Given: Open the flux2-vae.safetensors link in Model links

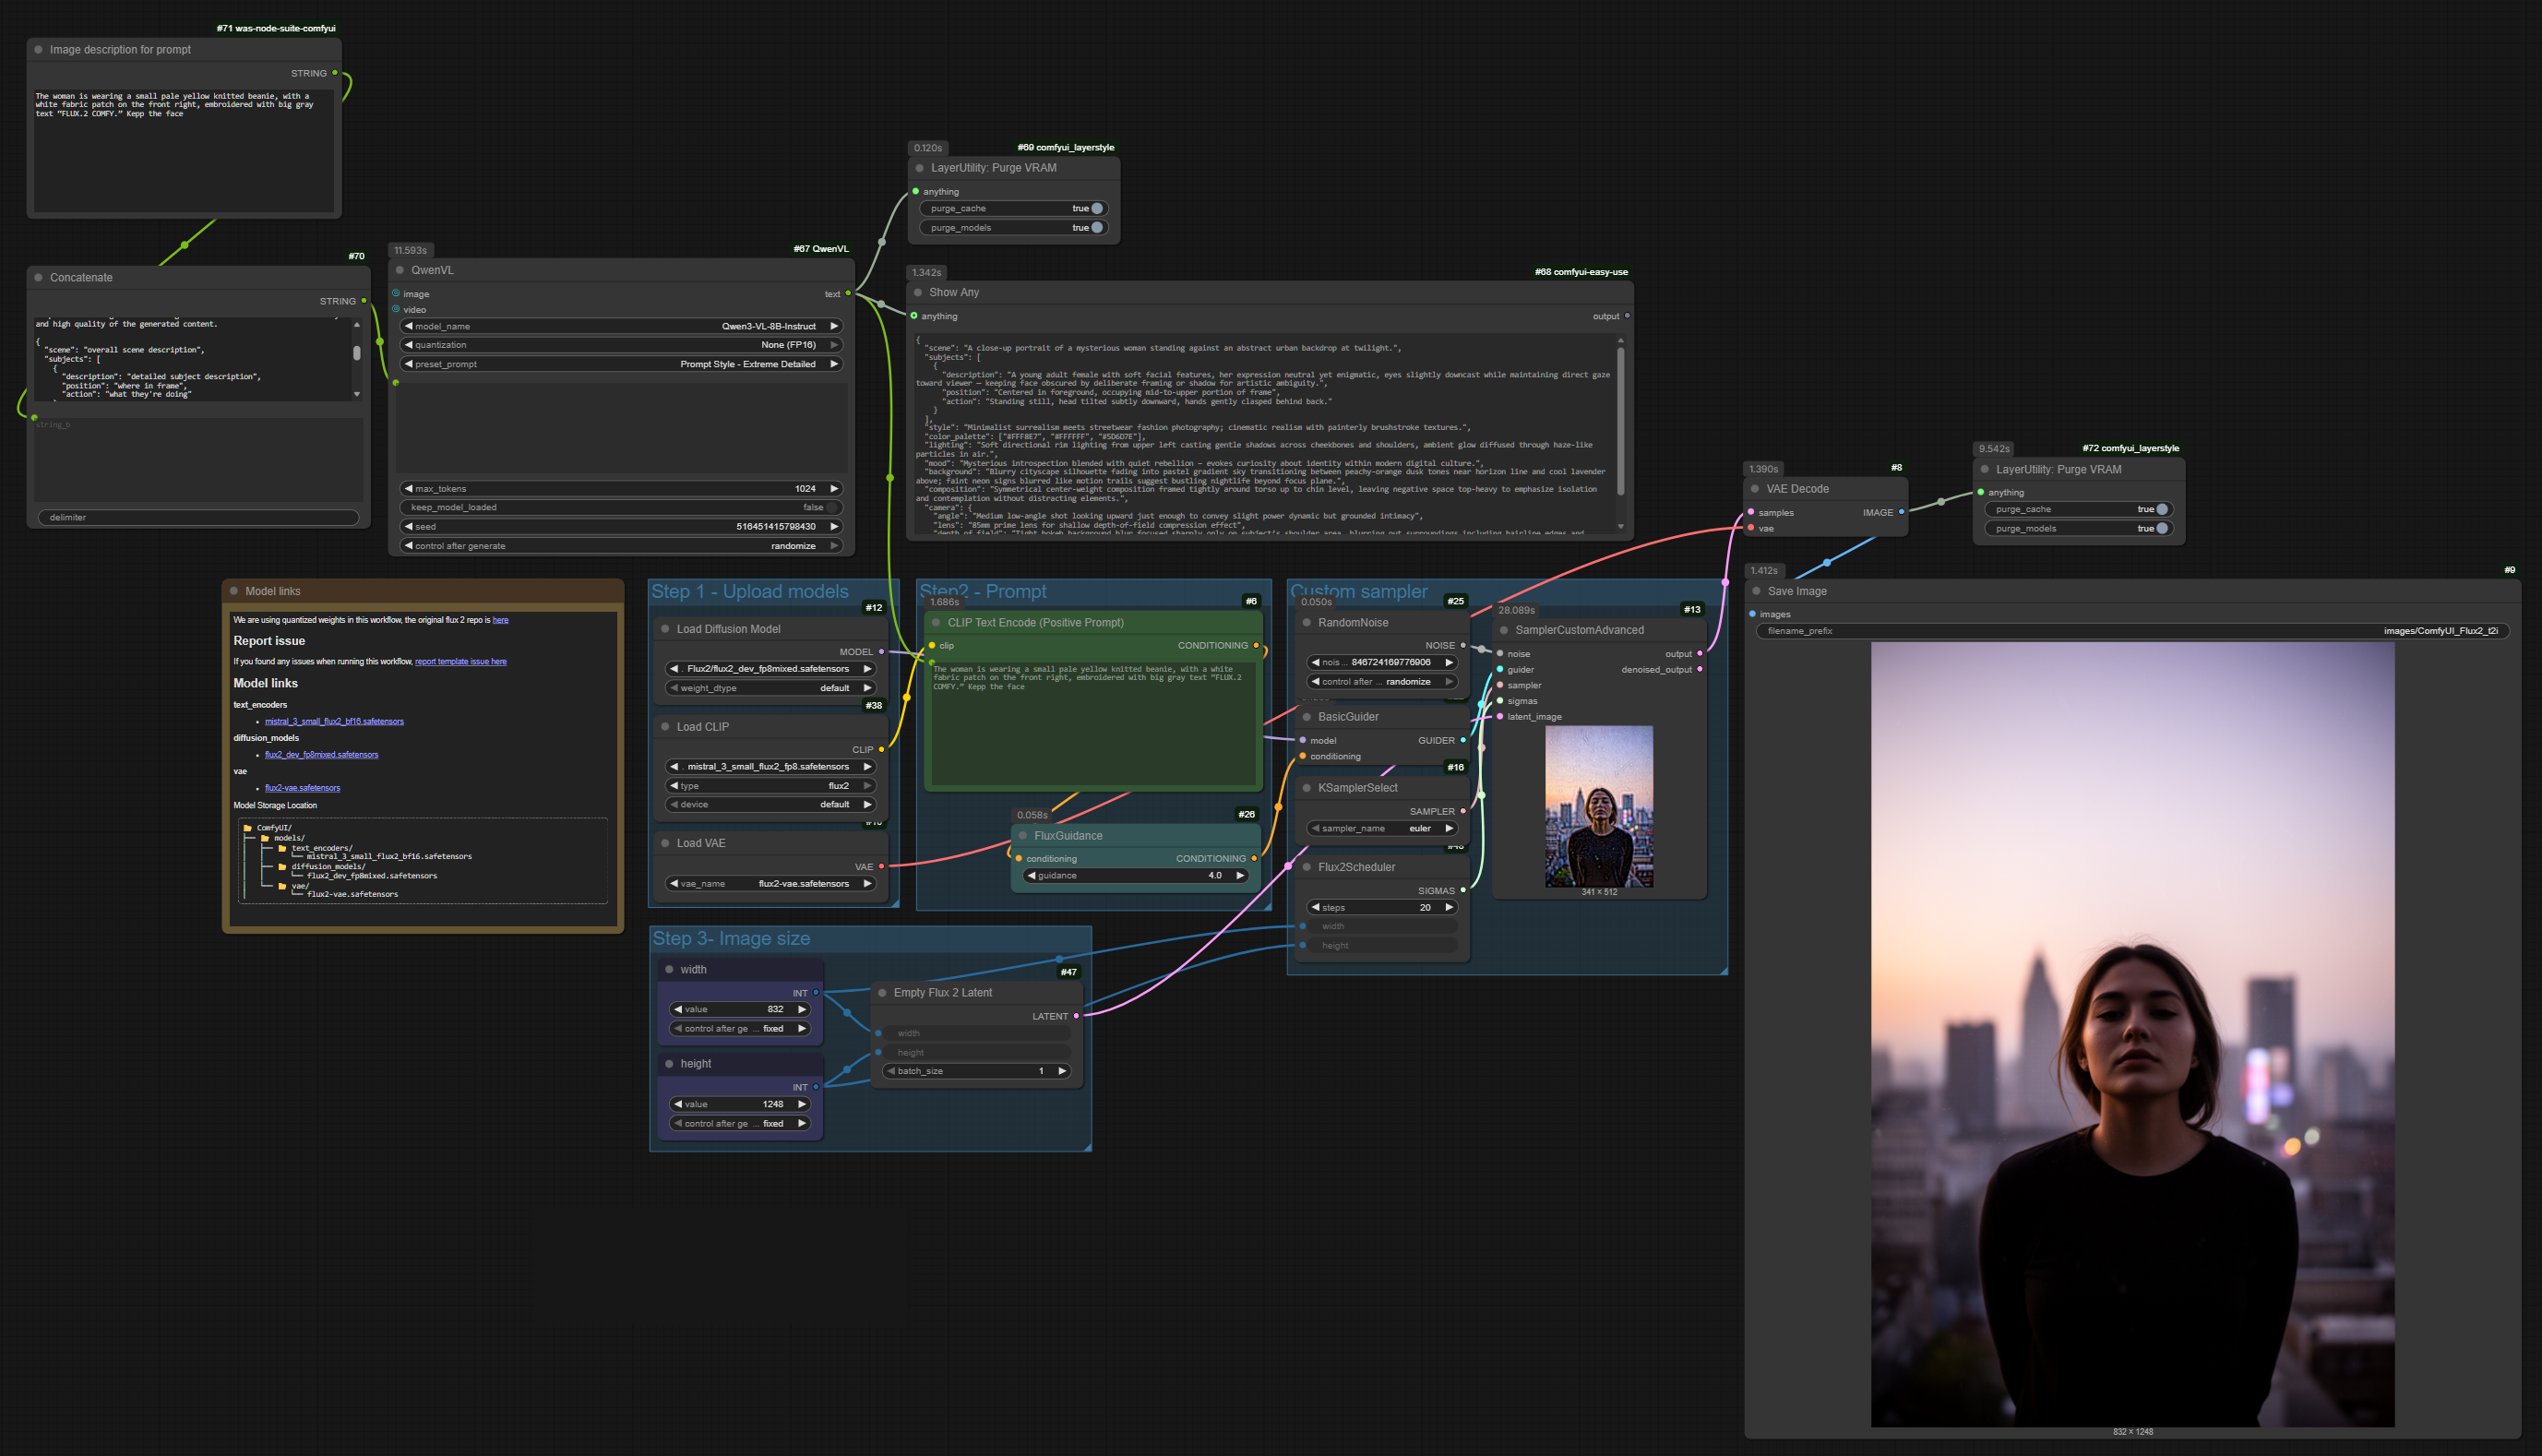Looking at the screenshot, I should point(302,788).
